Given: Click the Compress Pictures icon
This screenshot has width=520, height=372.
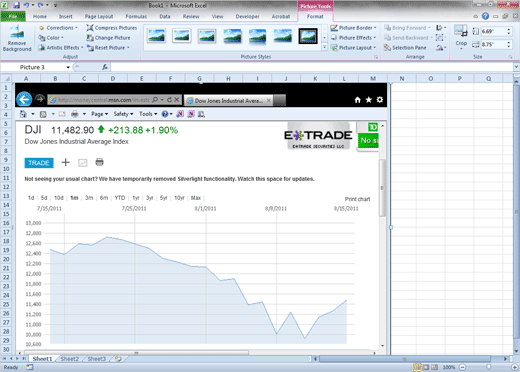Looking at the screenshot, I should [x=90, y=28].
